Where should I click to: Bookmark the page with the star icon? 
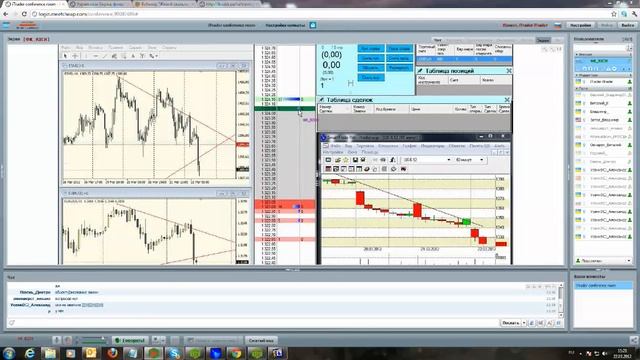(613, 14)
